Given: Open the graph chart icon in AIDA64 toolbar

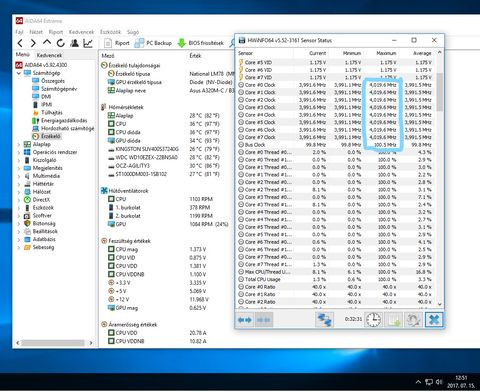Looking at the screenshot, I should [88, 43].
